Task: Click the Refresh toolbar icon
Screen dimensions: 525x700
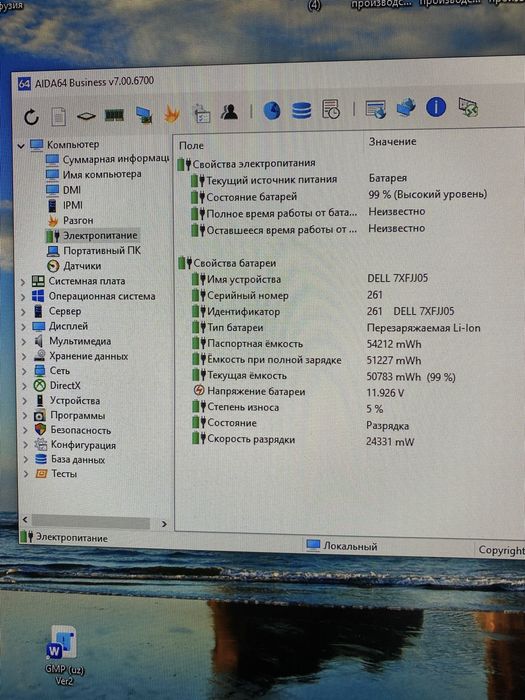Action: tap(31, 117)
